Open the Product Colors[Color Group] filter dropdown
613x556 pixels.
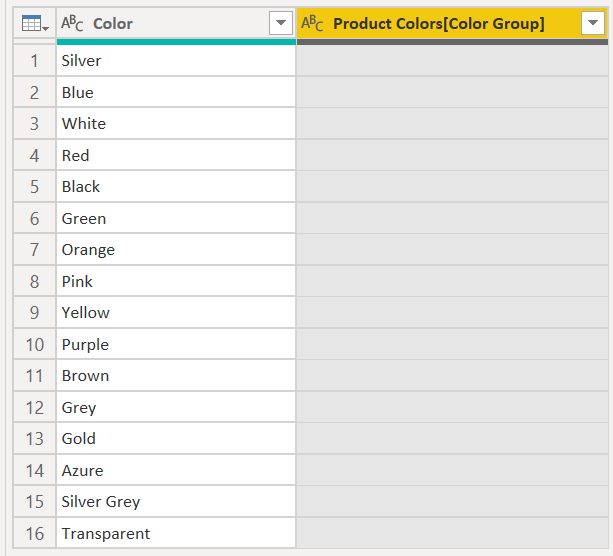tap(591, 23)
